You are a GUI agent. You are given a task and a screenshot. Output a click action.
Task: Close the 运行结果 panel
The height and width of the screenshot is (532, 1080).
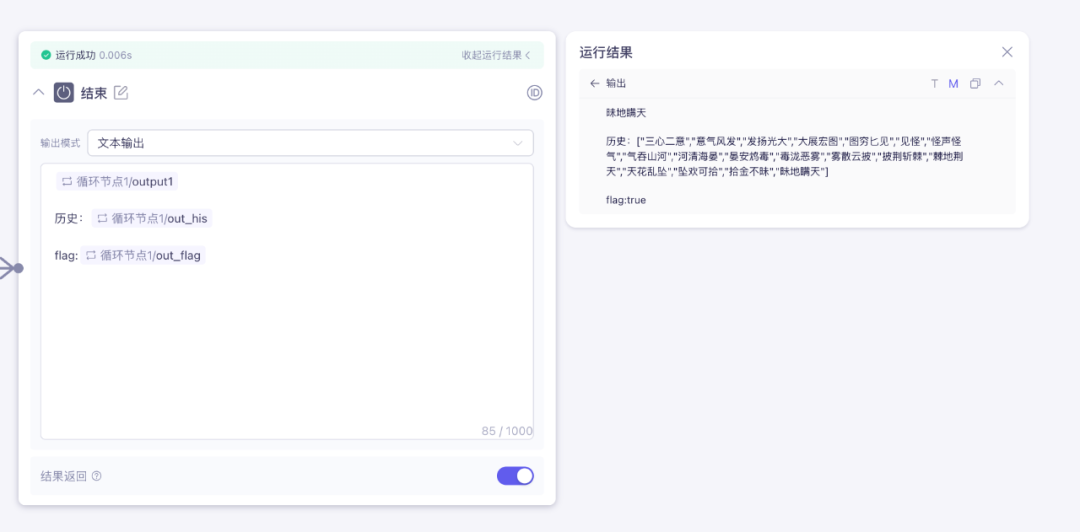click(x=1007, y=52)
